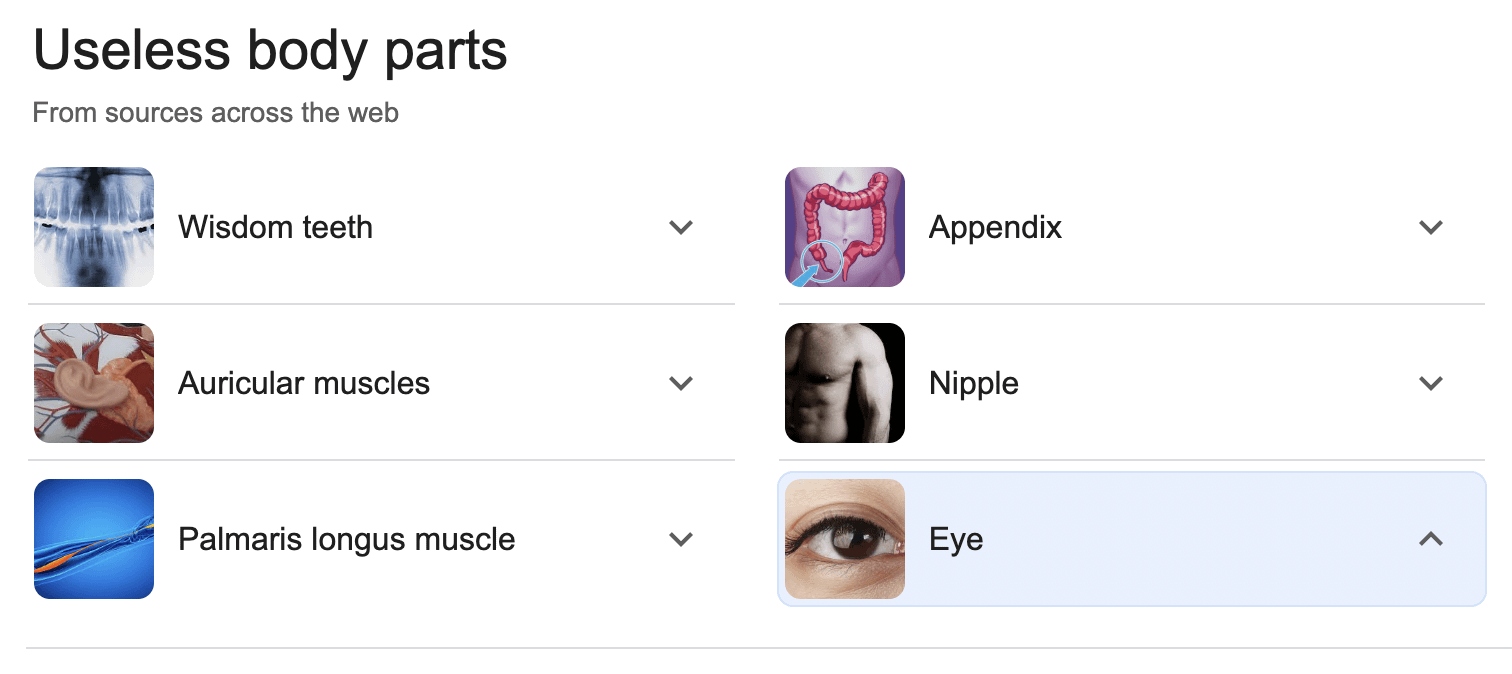
Task: Expand the Appendix chevron arrow
Action: (x=1431, y=227)
